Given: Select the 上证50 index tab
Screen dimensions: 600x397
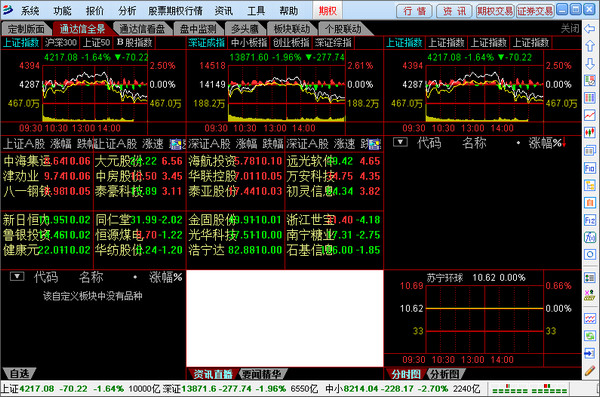Looking at the screenshot, I should [97, 42].
